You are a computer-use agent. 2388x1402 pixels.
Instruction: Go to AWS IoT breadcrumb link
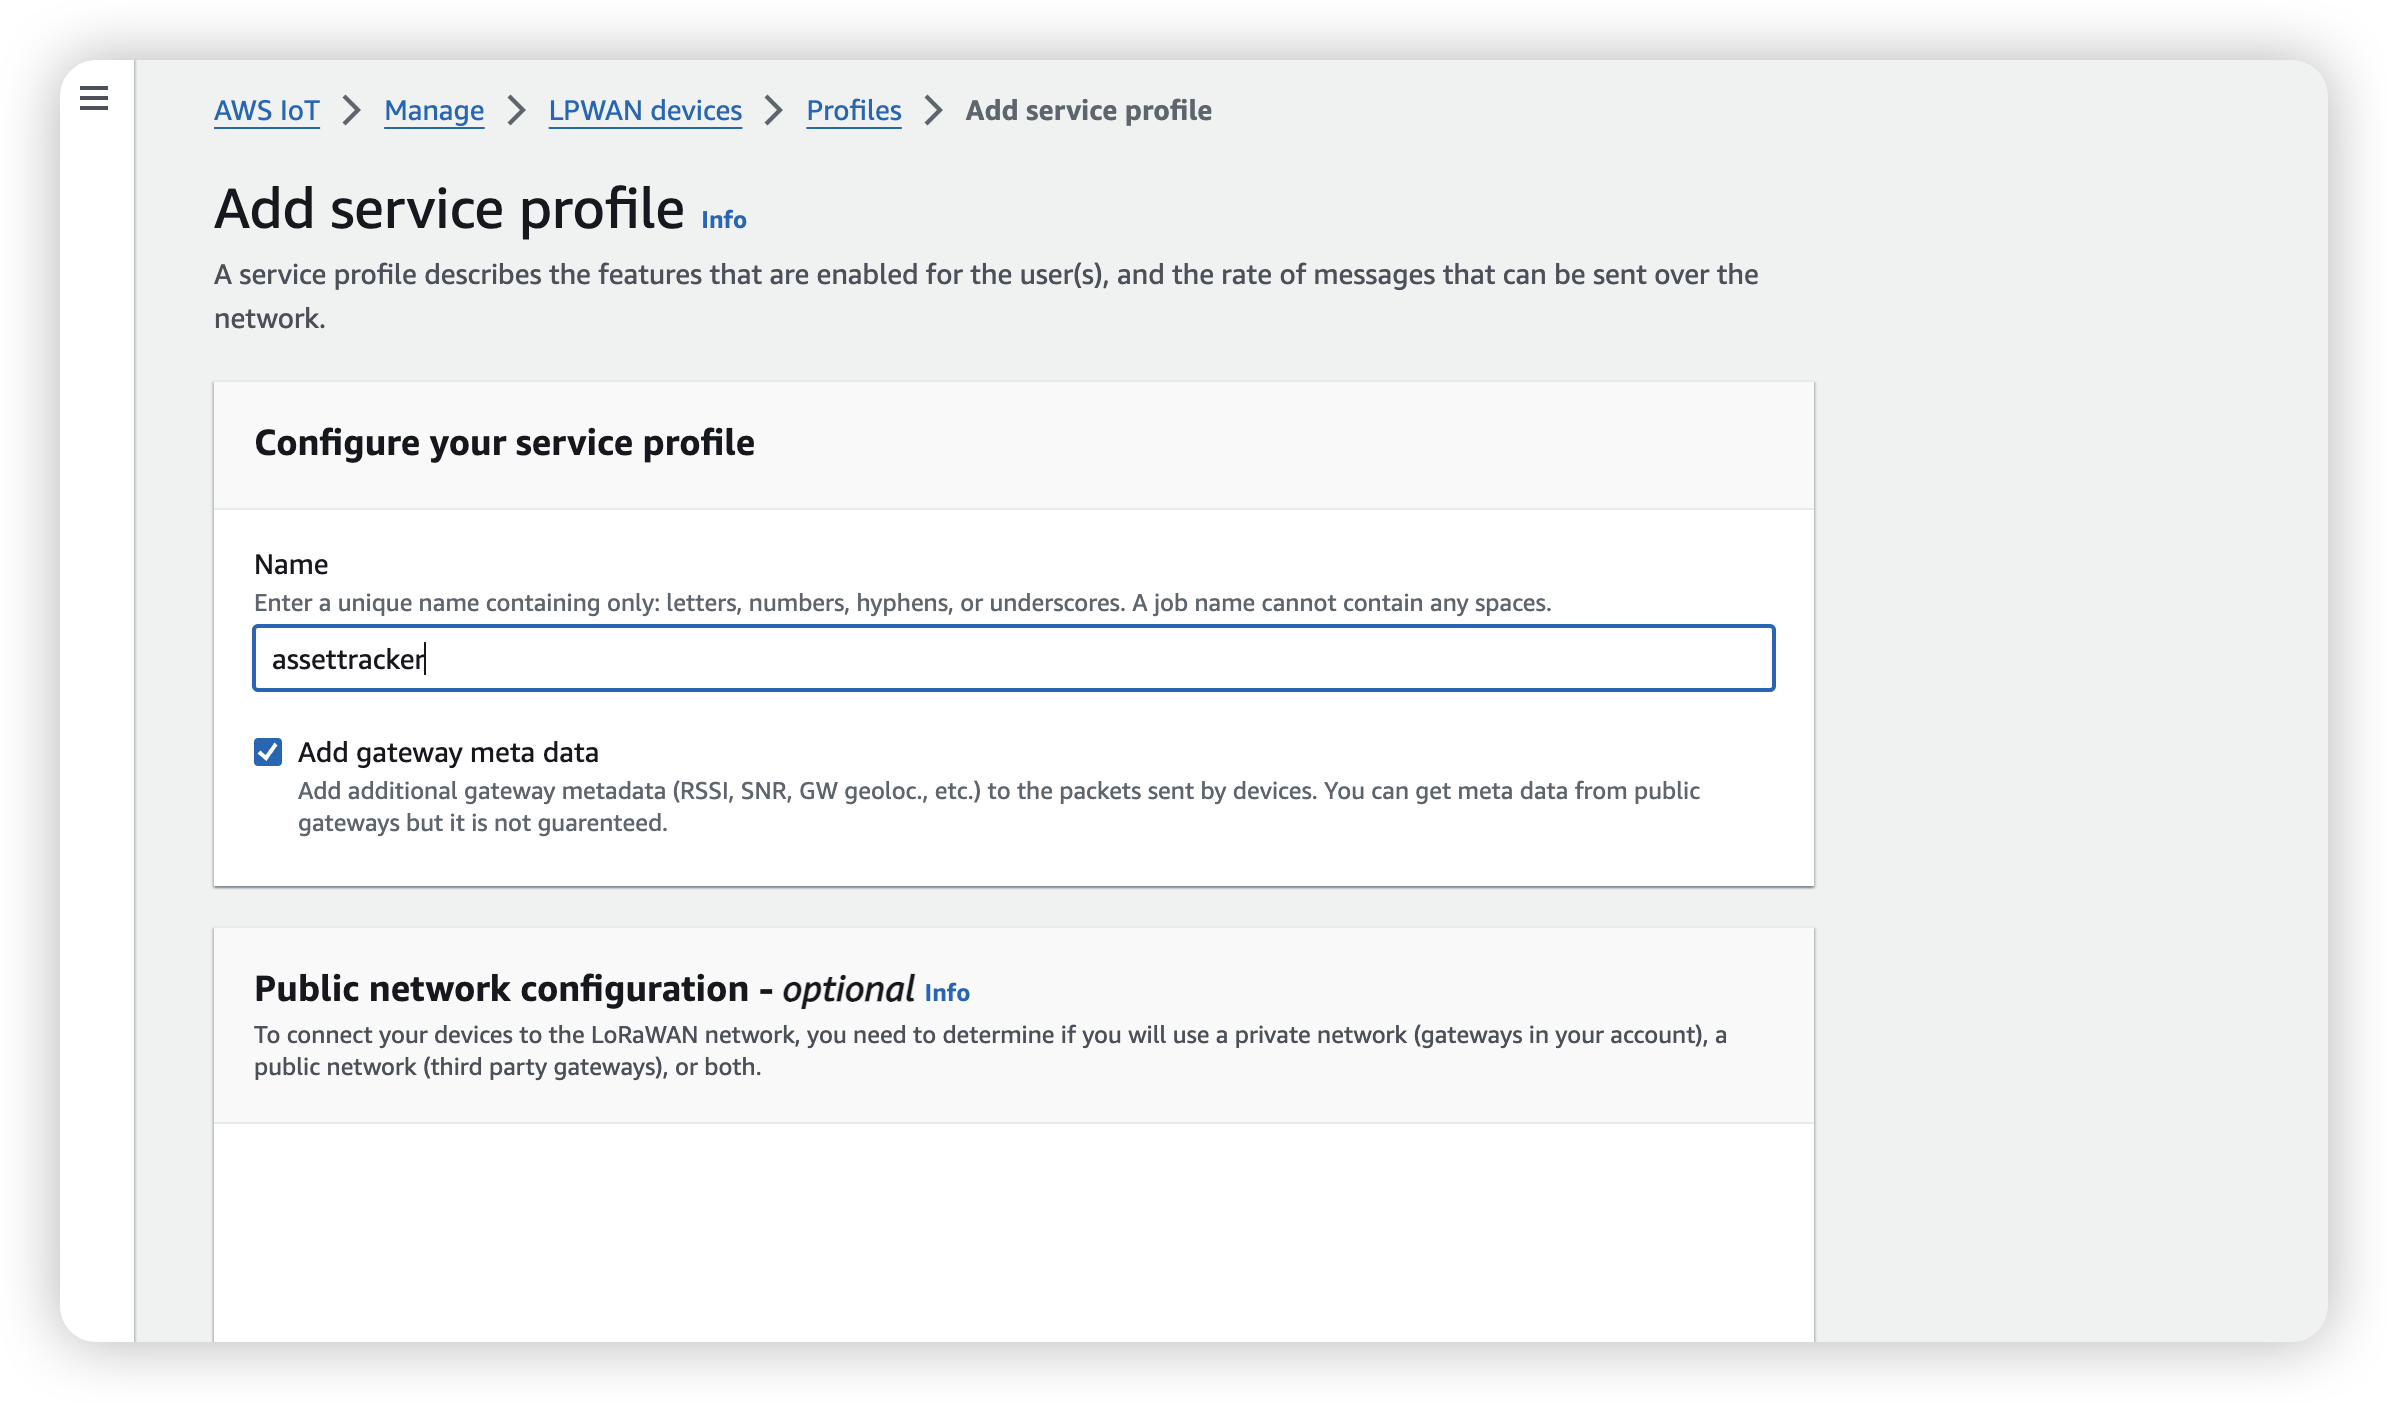[x=267, y=110]
